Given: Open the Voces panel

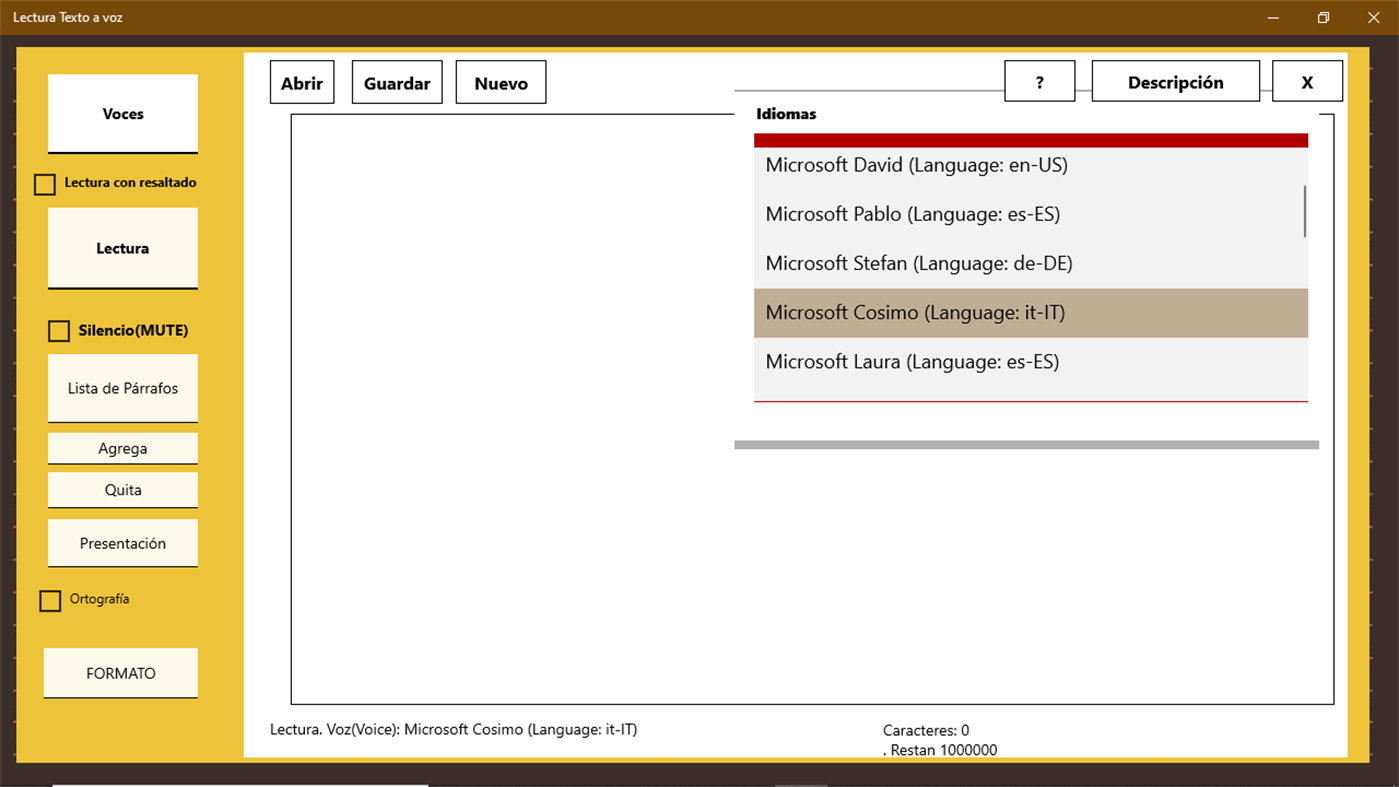Looking at the screenshot, I should pos(122,113).
